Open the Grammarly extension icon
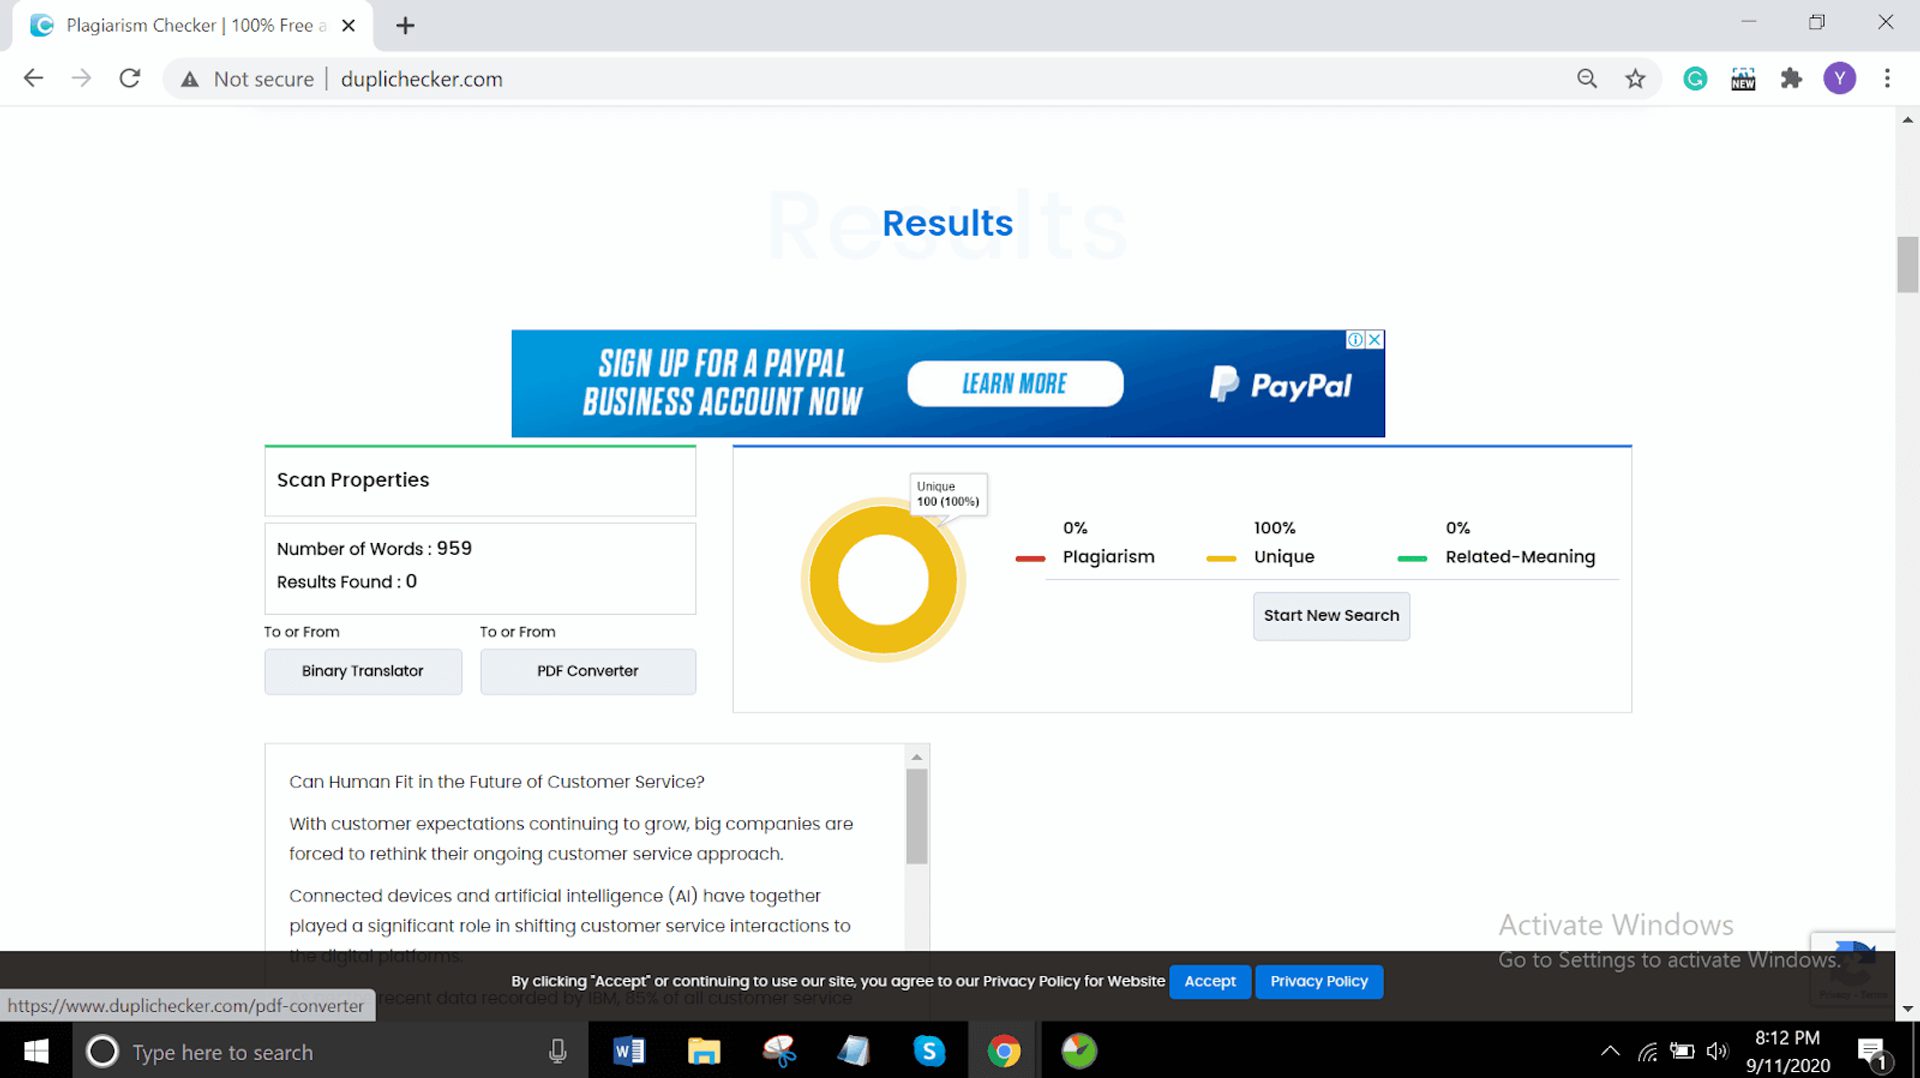 (x=1695, y=79)
